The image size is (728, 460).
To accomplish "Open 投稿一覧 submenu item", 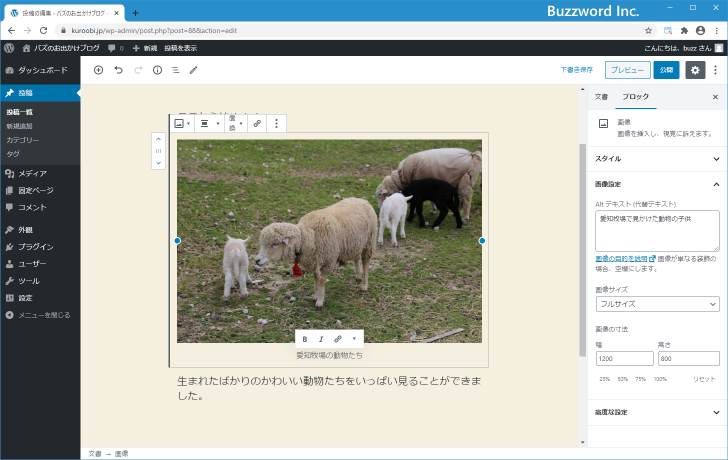I will point(20,112).
